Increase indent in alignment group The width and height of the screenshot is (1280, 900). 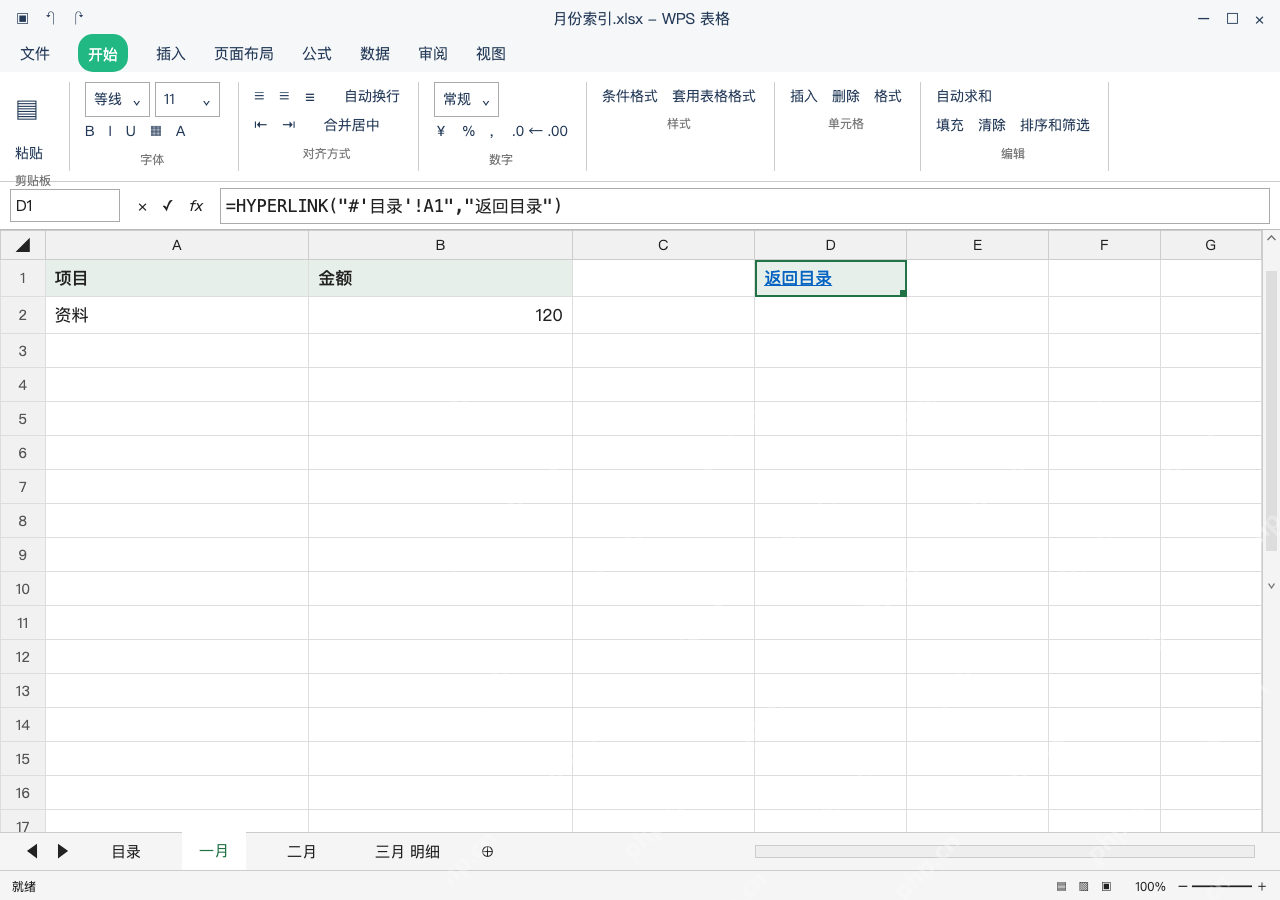click(x=289, y=125)
